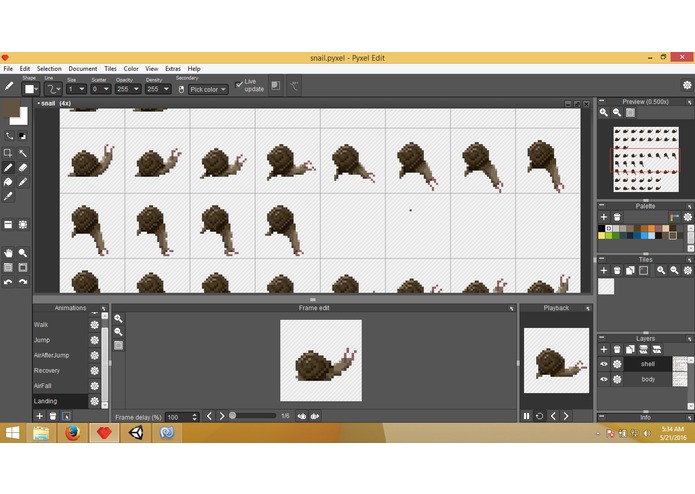Open application settings gear at top right

tap(687, 85)
